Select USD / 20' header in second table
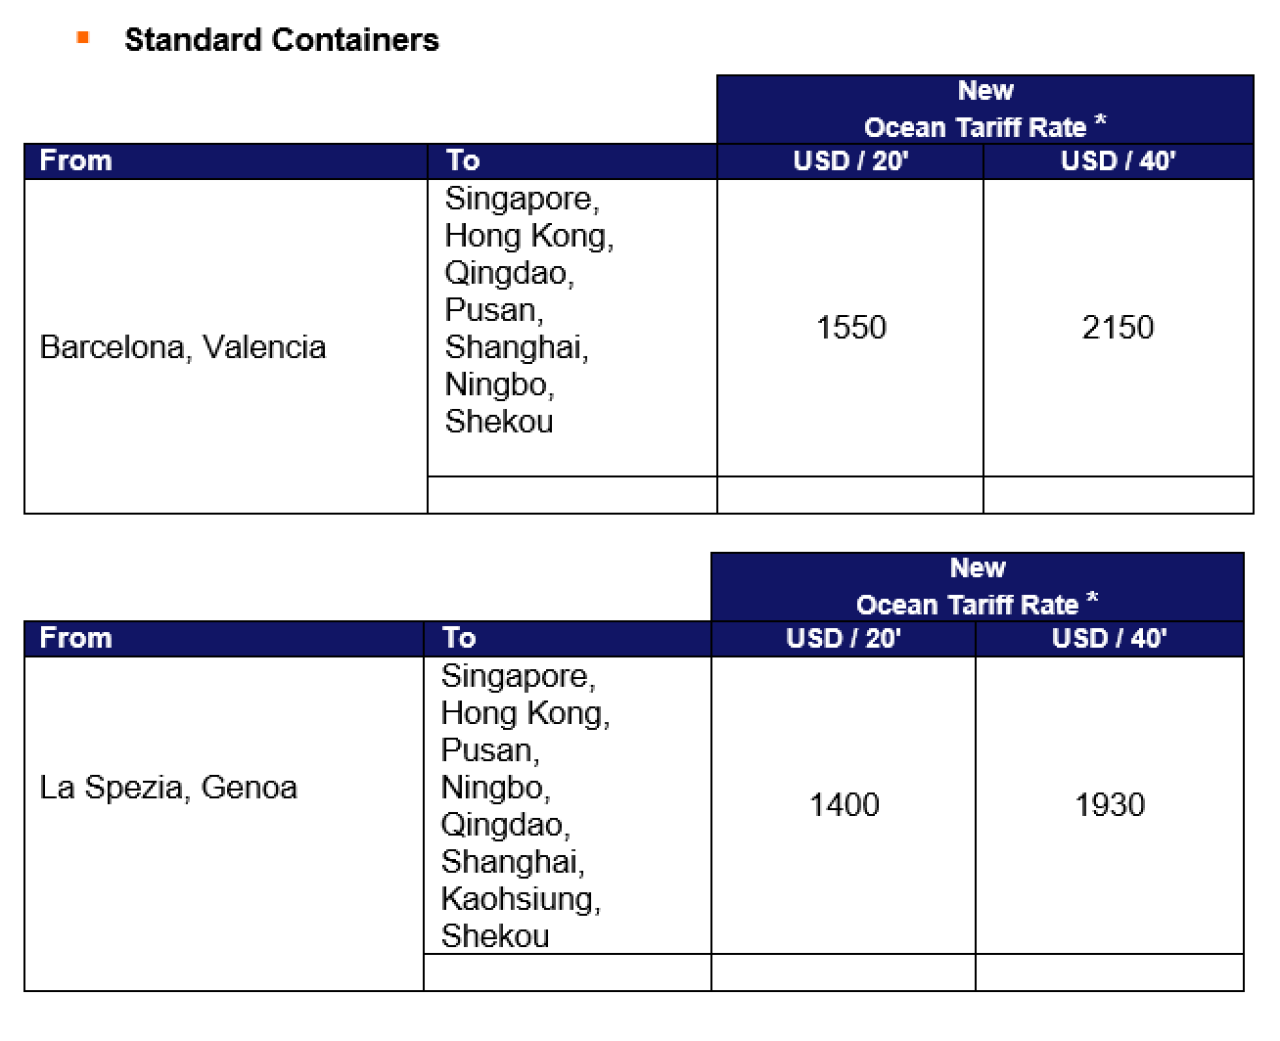 coord(843,638)
